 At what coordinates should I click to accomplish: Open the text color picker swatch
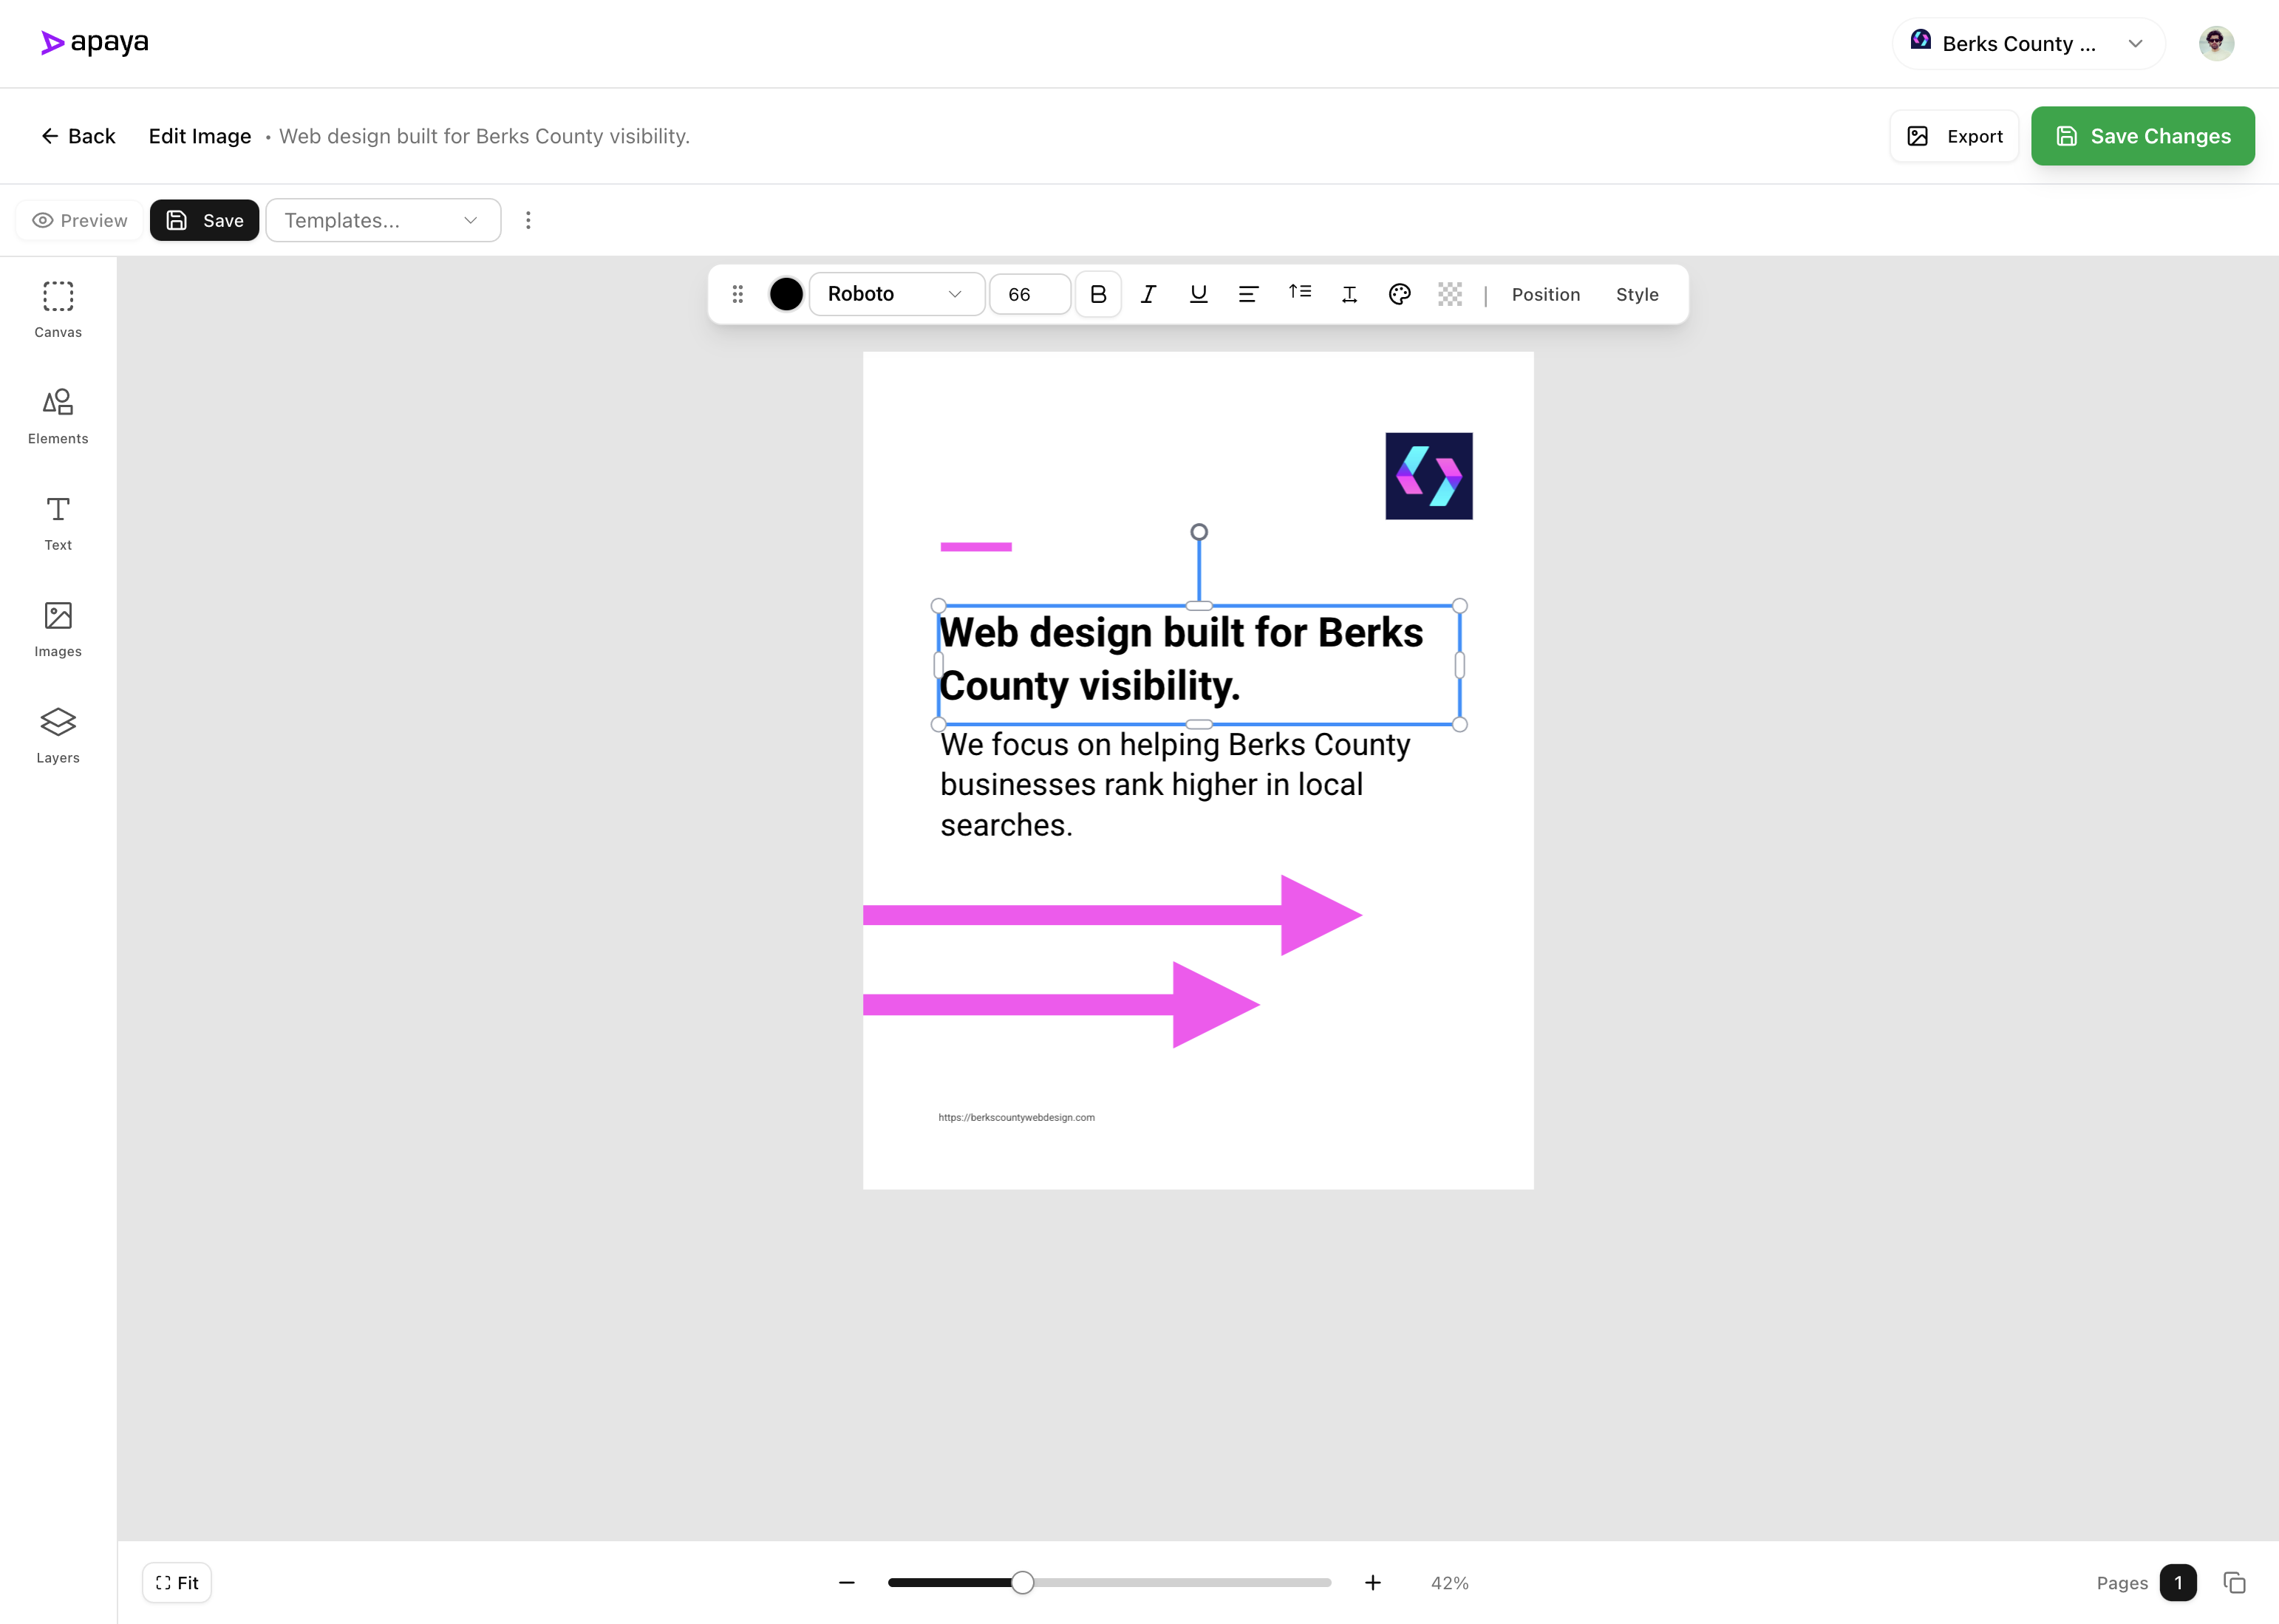786,294
